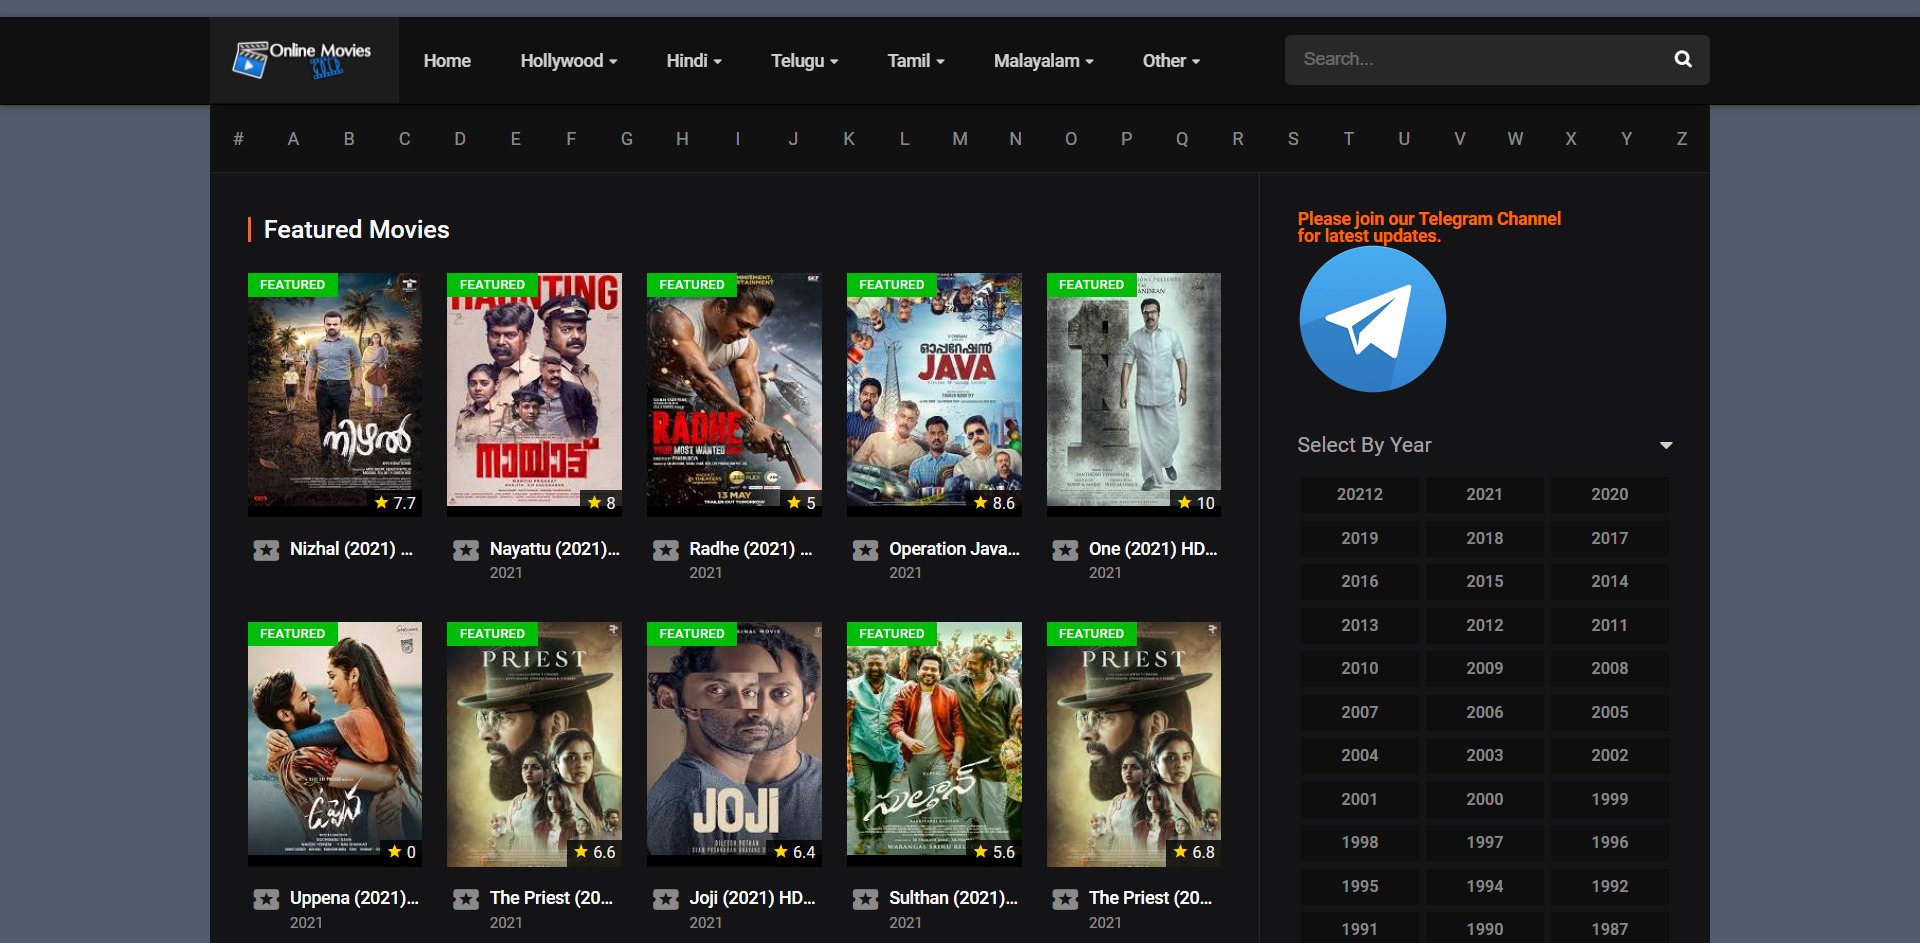Click the film icon beside Operation Java
This screenshot has height=943, width=1920.
[865, 550]
